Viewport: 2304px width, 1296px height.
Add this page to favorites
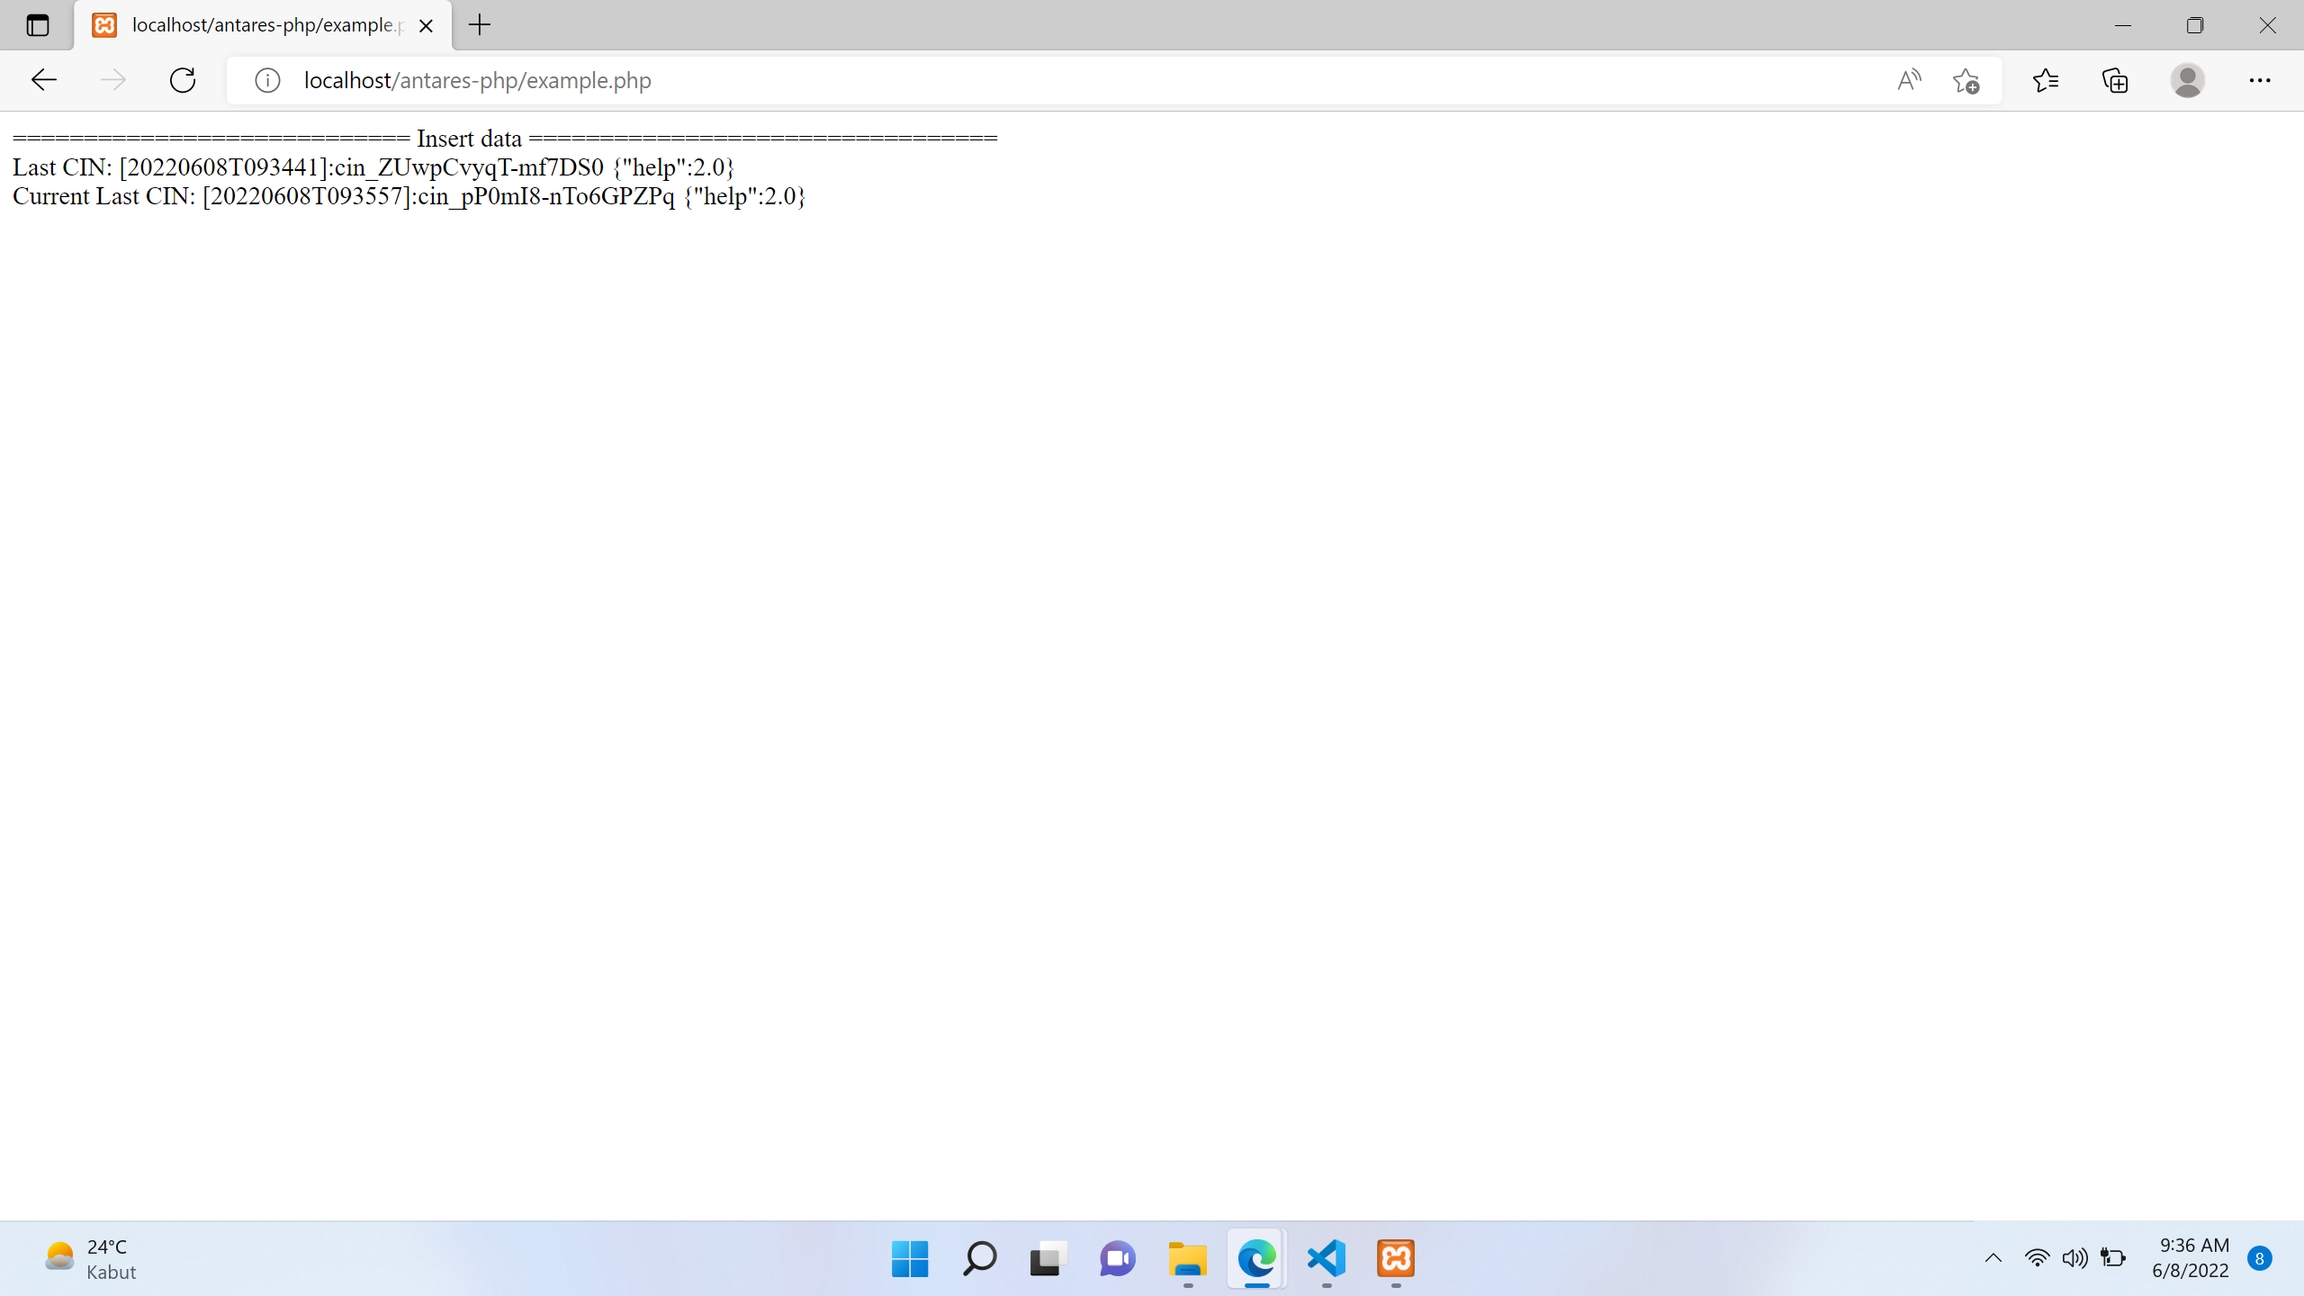[1966, 80]
